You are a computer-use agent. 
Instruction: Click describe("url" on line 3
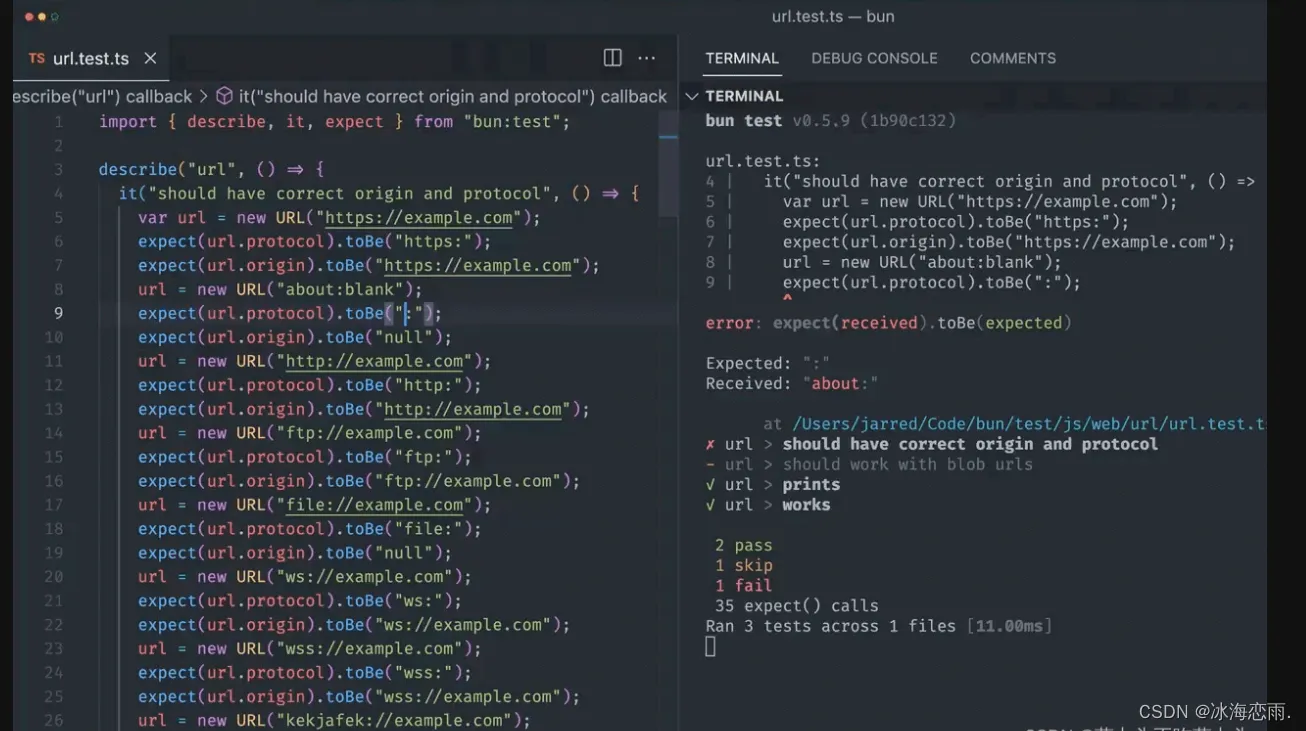[x=168, y=170]
